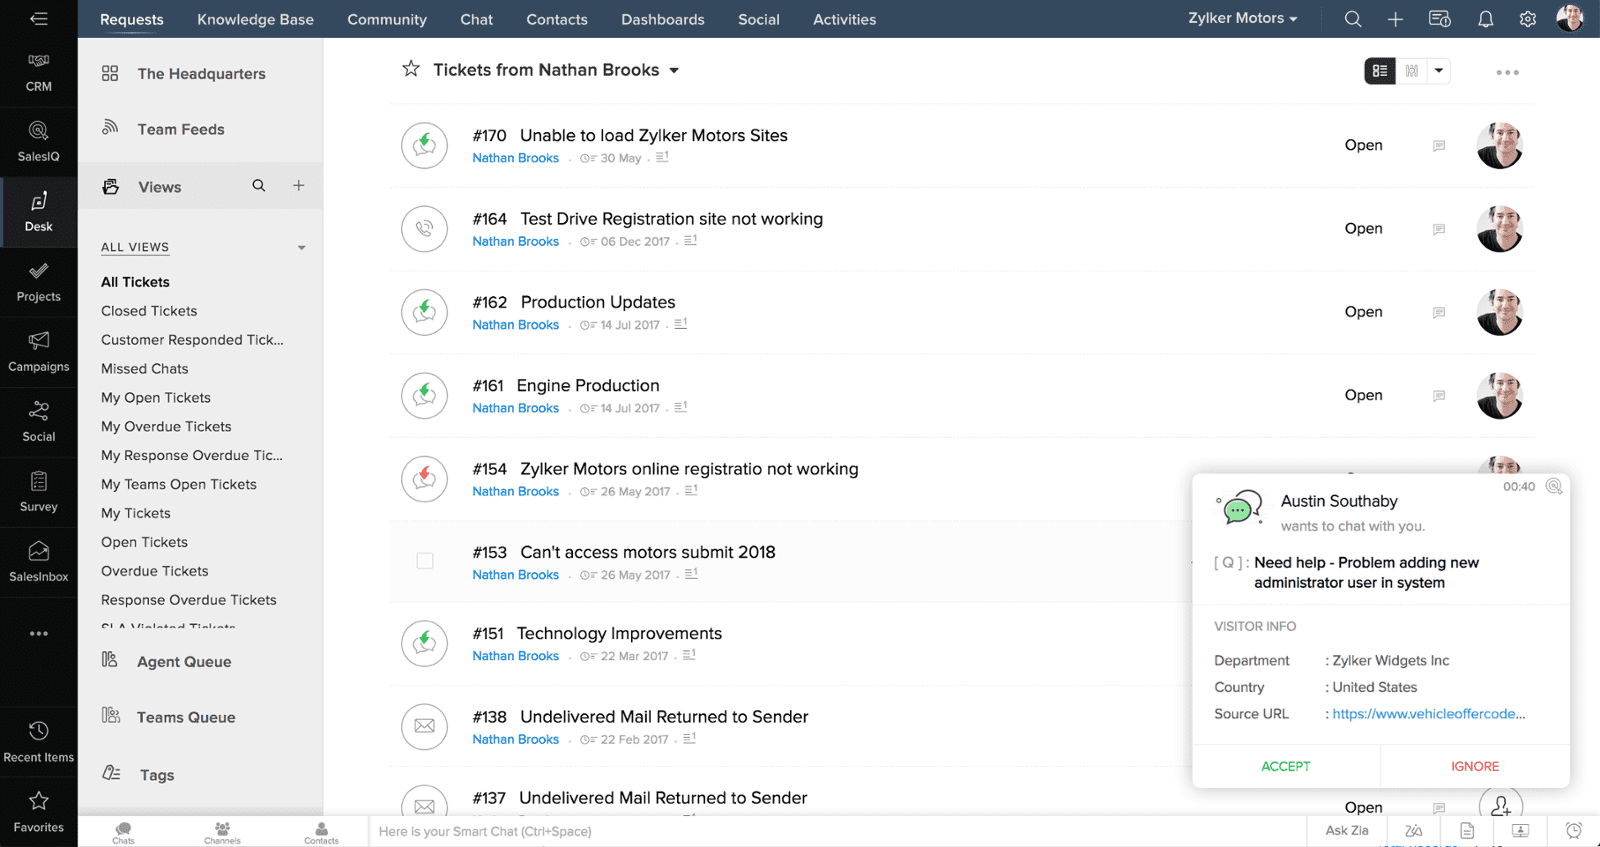Select the Closed Tickets view
Screen dimensions: 1600x847
[x=149, y=311]
